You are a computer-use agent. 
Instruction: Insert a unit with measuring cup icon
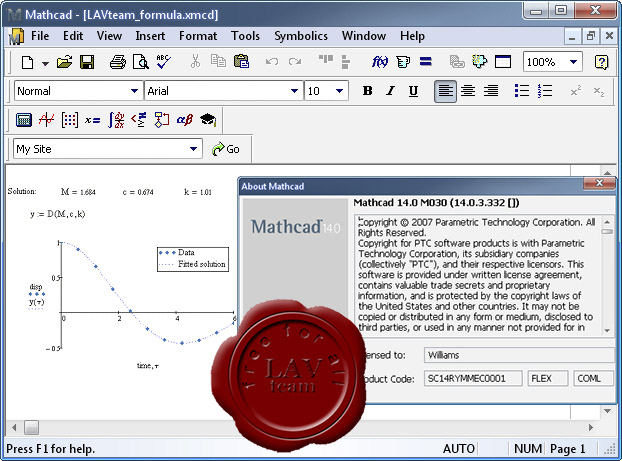click(403, 62)
